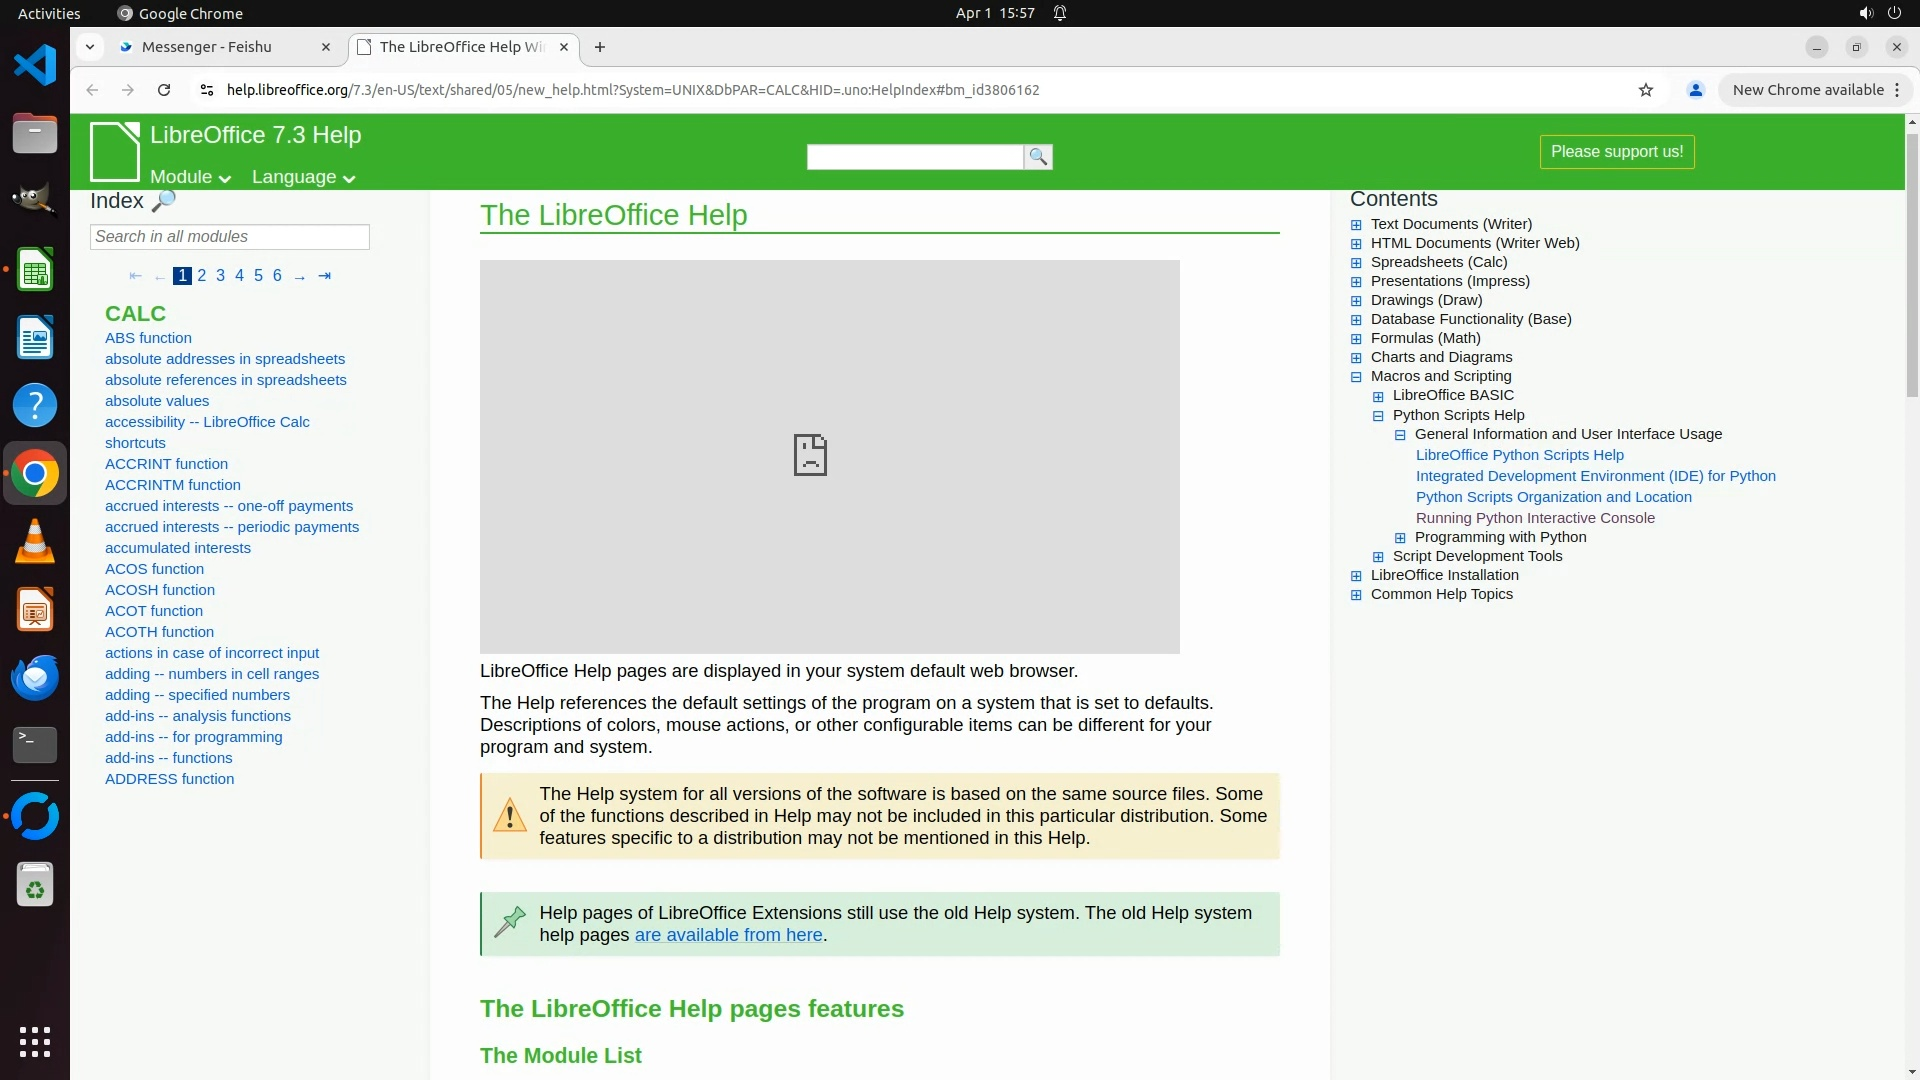
Task: Open Chrome profile avatar icon
Action: point(1695,90)
